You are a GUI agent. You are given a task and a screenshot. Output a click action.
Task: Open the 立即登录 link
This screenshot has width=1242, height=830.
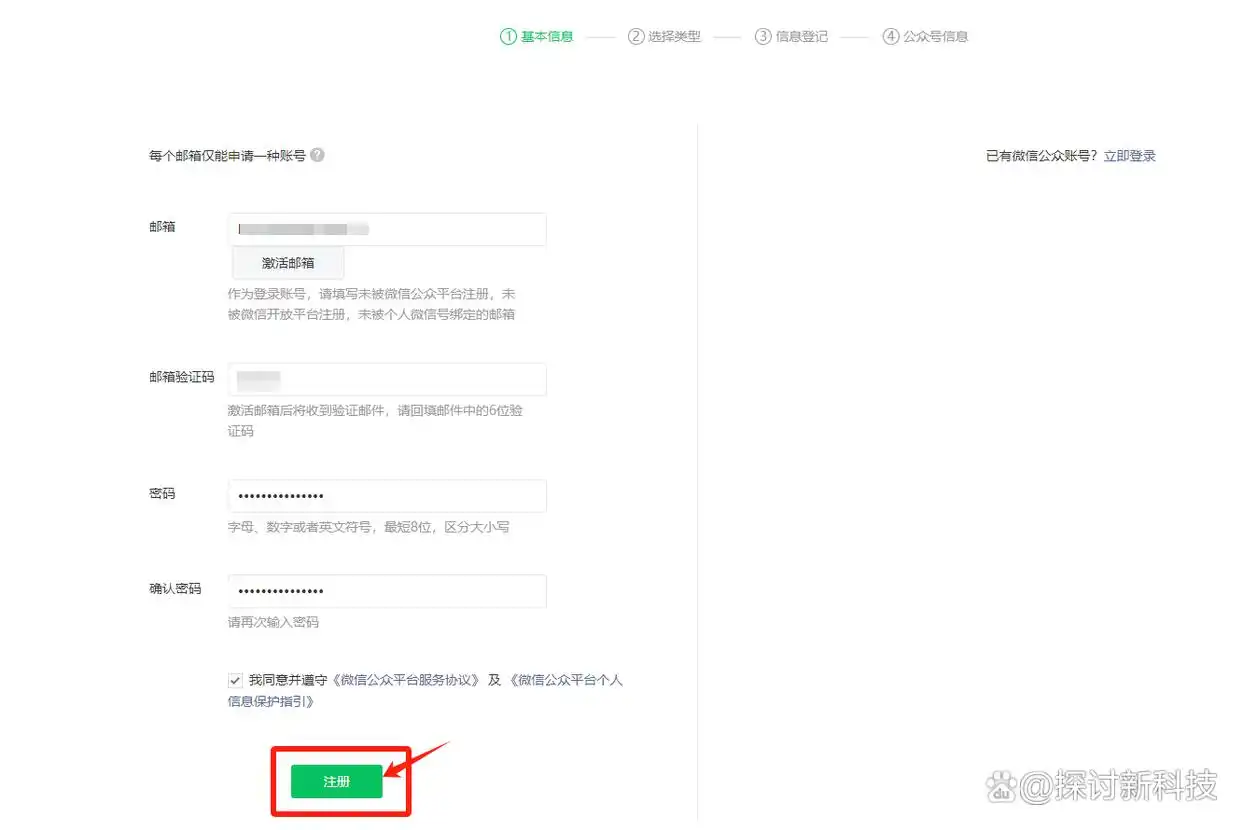click(x=1129, y=156)
